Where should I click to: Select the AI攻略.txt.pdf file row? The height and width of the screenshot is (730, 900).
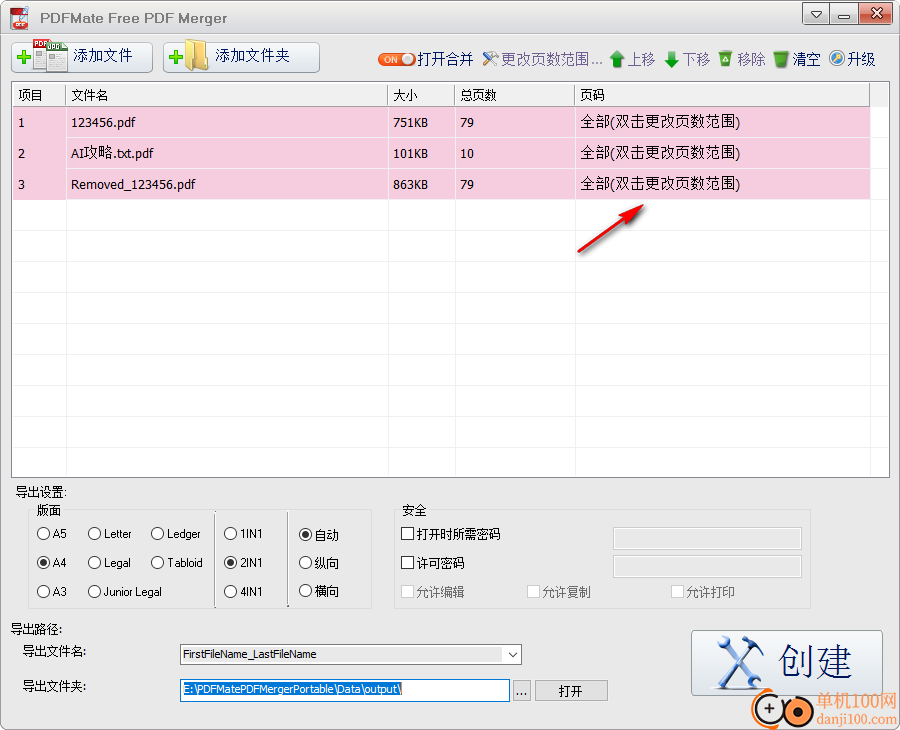point(441,153)
